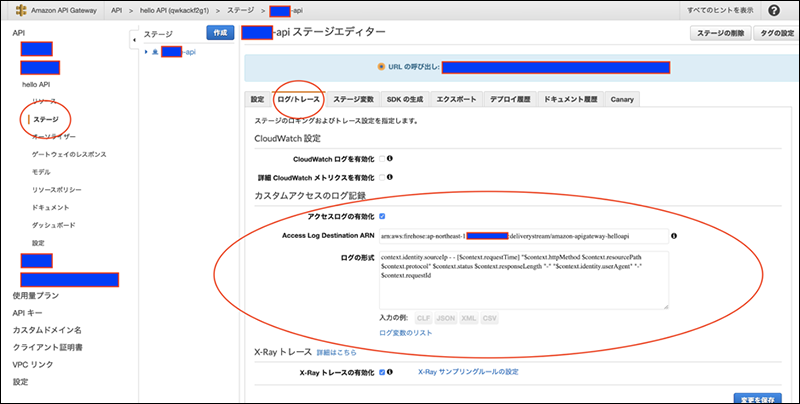
Task: Expand the api stage tree node
Action: click(x=147, y=51)
